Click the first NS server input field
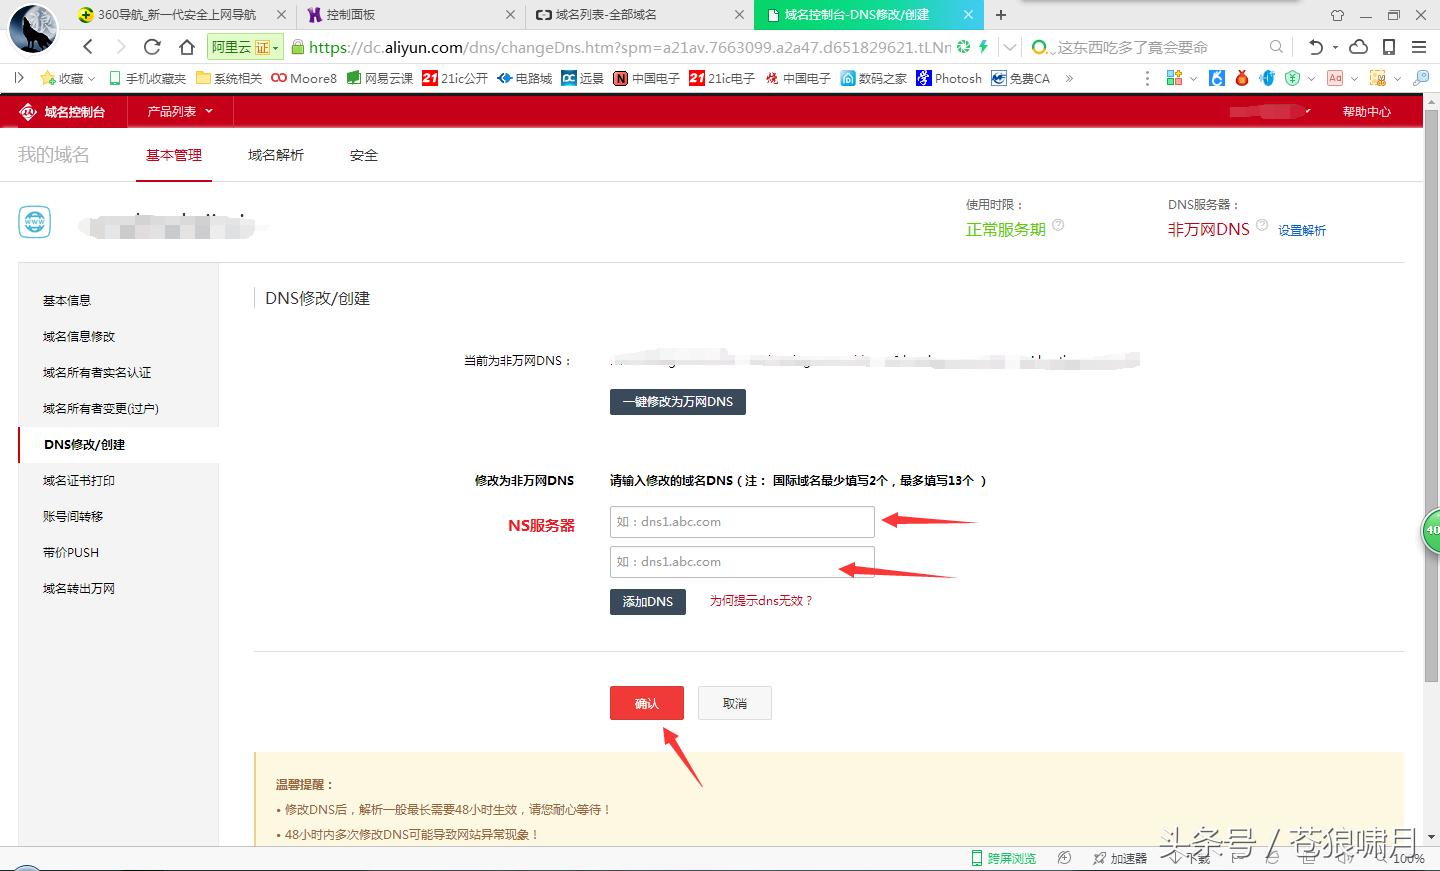Screen dimensions: 1440x871 pyautogui.click(x=742, y=521)
